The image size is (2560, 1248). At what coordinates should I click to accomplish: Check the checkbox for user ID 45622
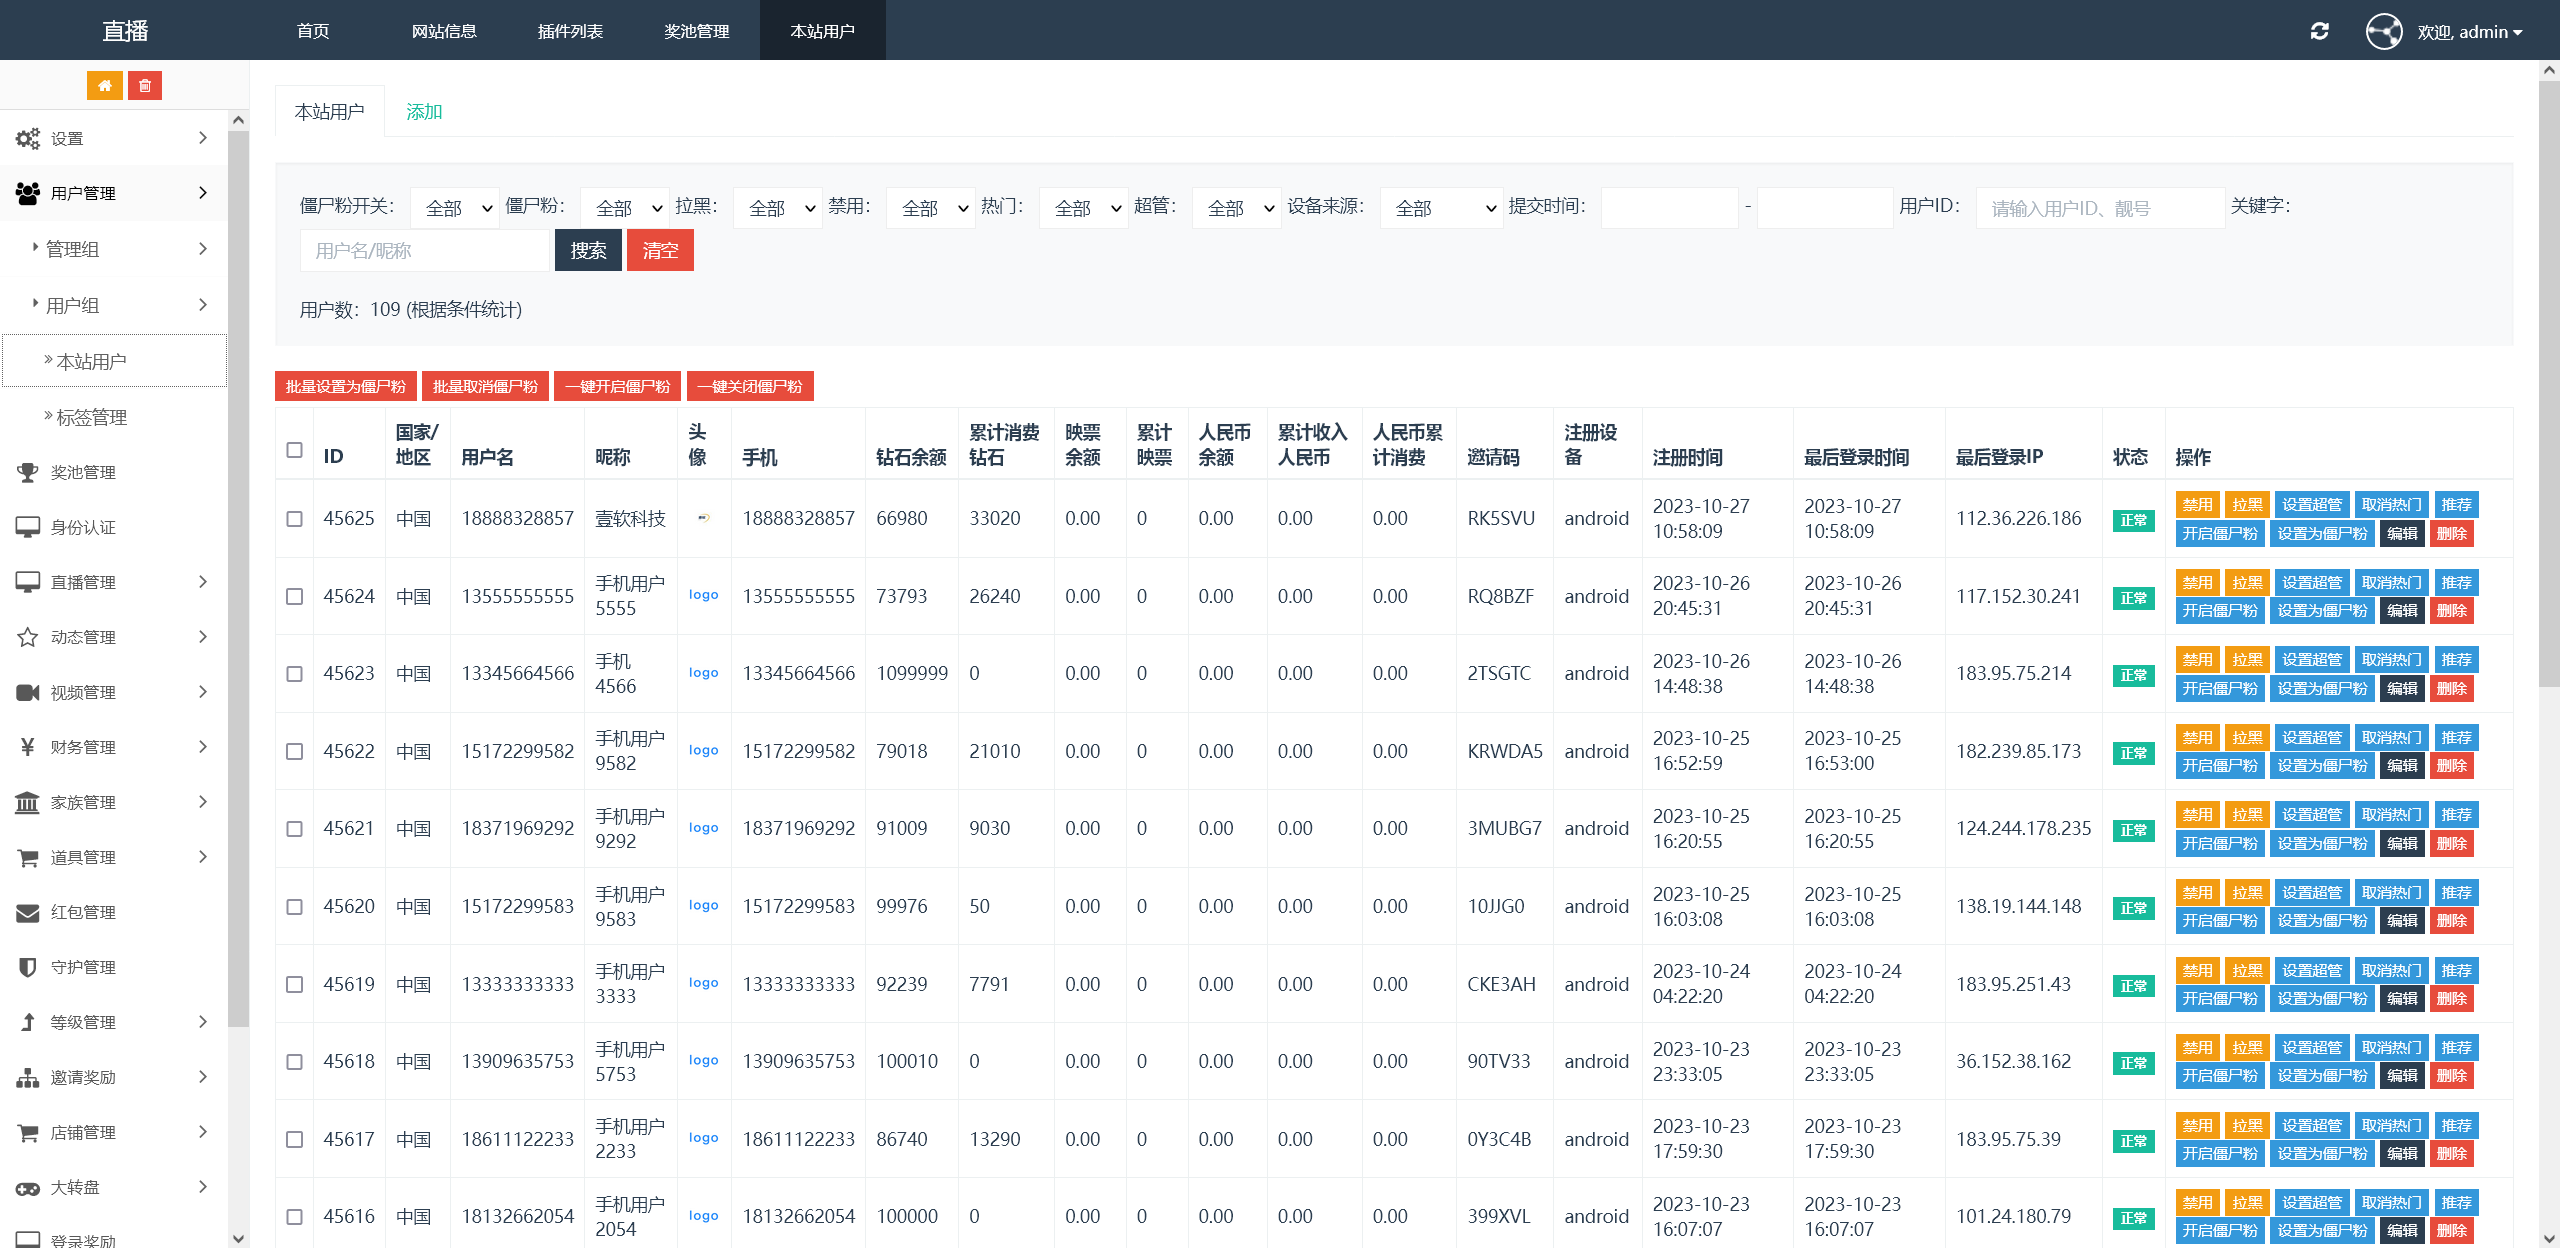(x=294, y=752)
